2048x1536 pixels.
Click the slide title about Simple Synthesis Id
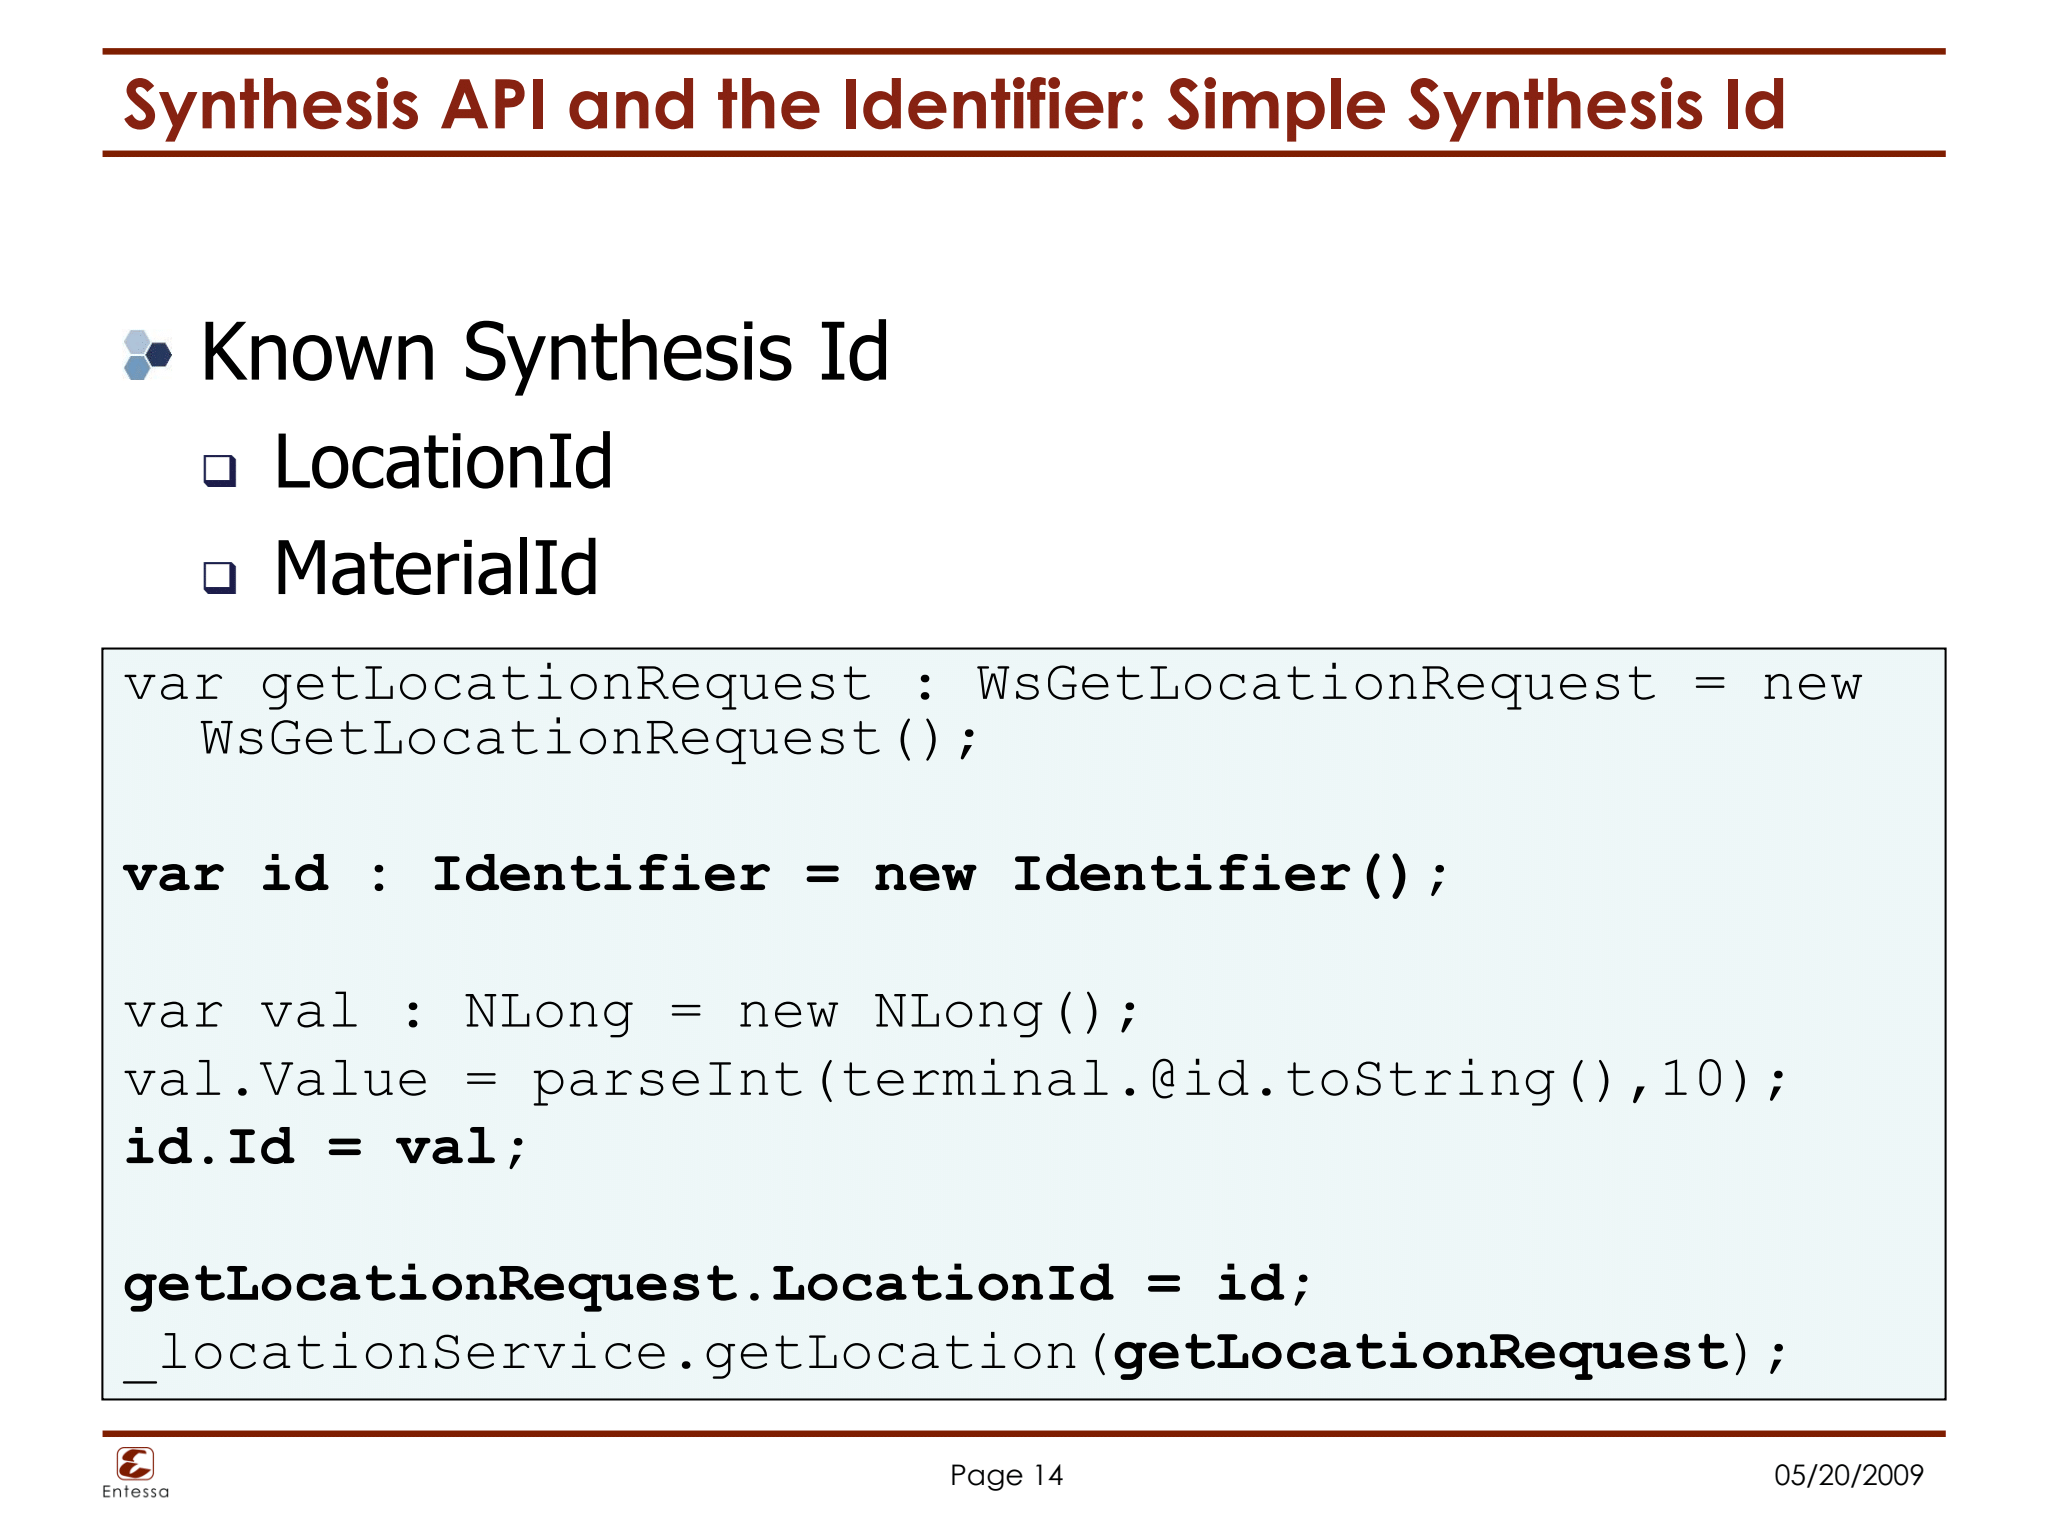[954, 105]
